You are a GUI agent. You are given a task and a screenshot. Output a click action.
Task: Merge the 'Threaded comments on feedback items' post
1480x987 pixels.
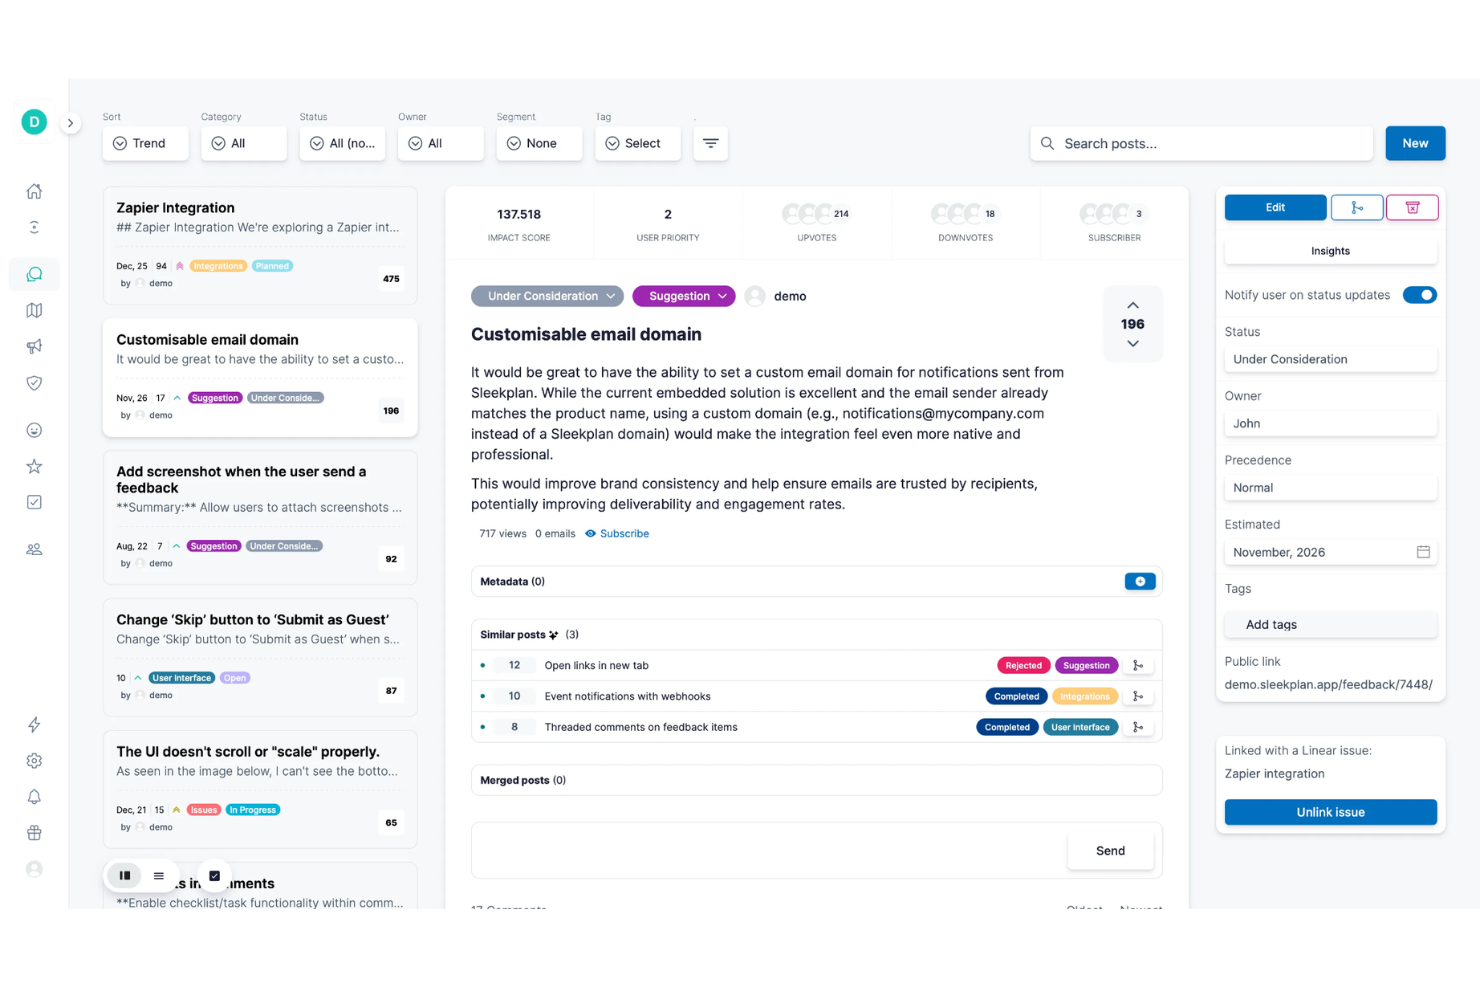pyautogui.click(x=1137, y=727)
